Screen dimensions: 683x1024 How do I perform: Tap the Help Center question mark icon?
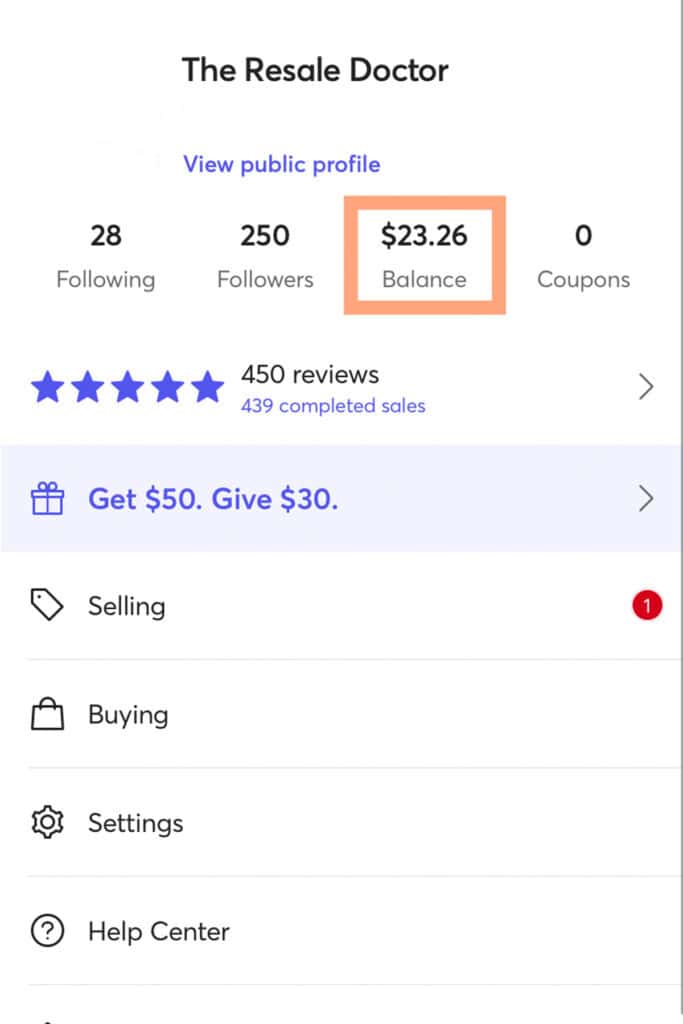click(47, 931)
